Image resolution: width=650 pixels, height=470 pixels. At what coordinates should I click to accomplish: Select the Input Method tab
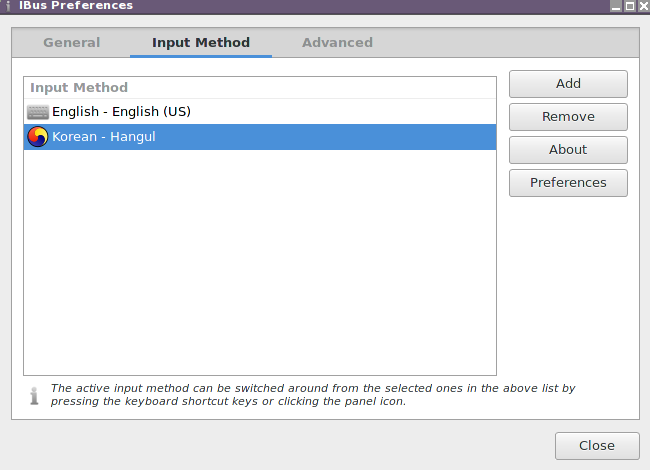(x=201, y=43)
